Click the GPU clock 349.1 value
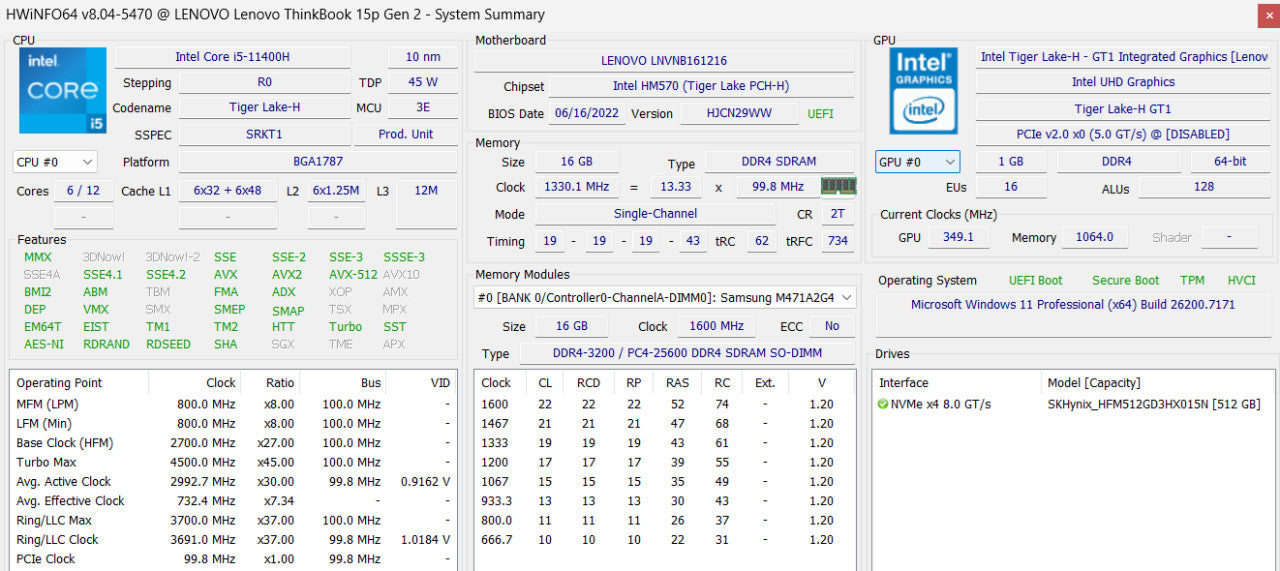The width and height of the screenshot is (1280, 571). coord(958,237)
